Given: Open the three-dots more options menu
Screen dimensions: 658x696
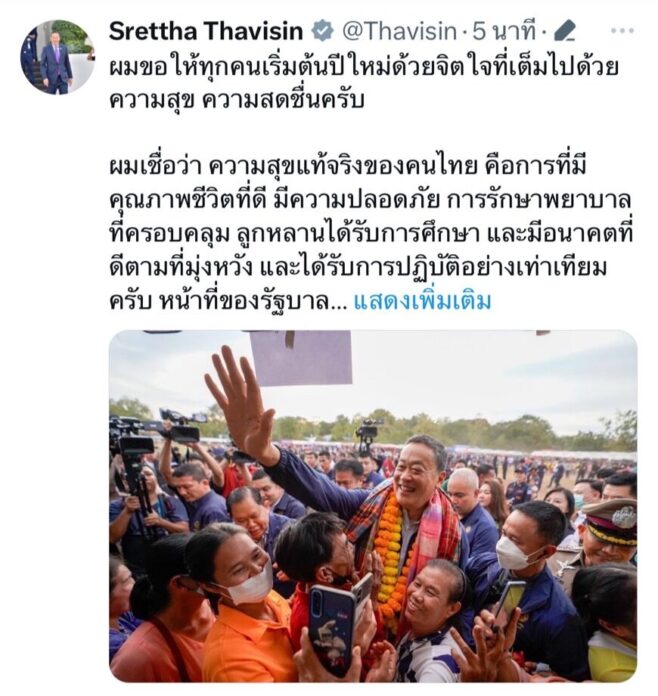Looking at the screenshot, I should (622, 31).
